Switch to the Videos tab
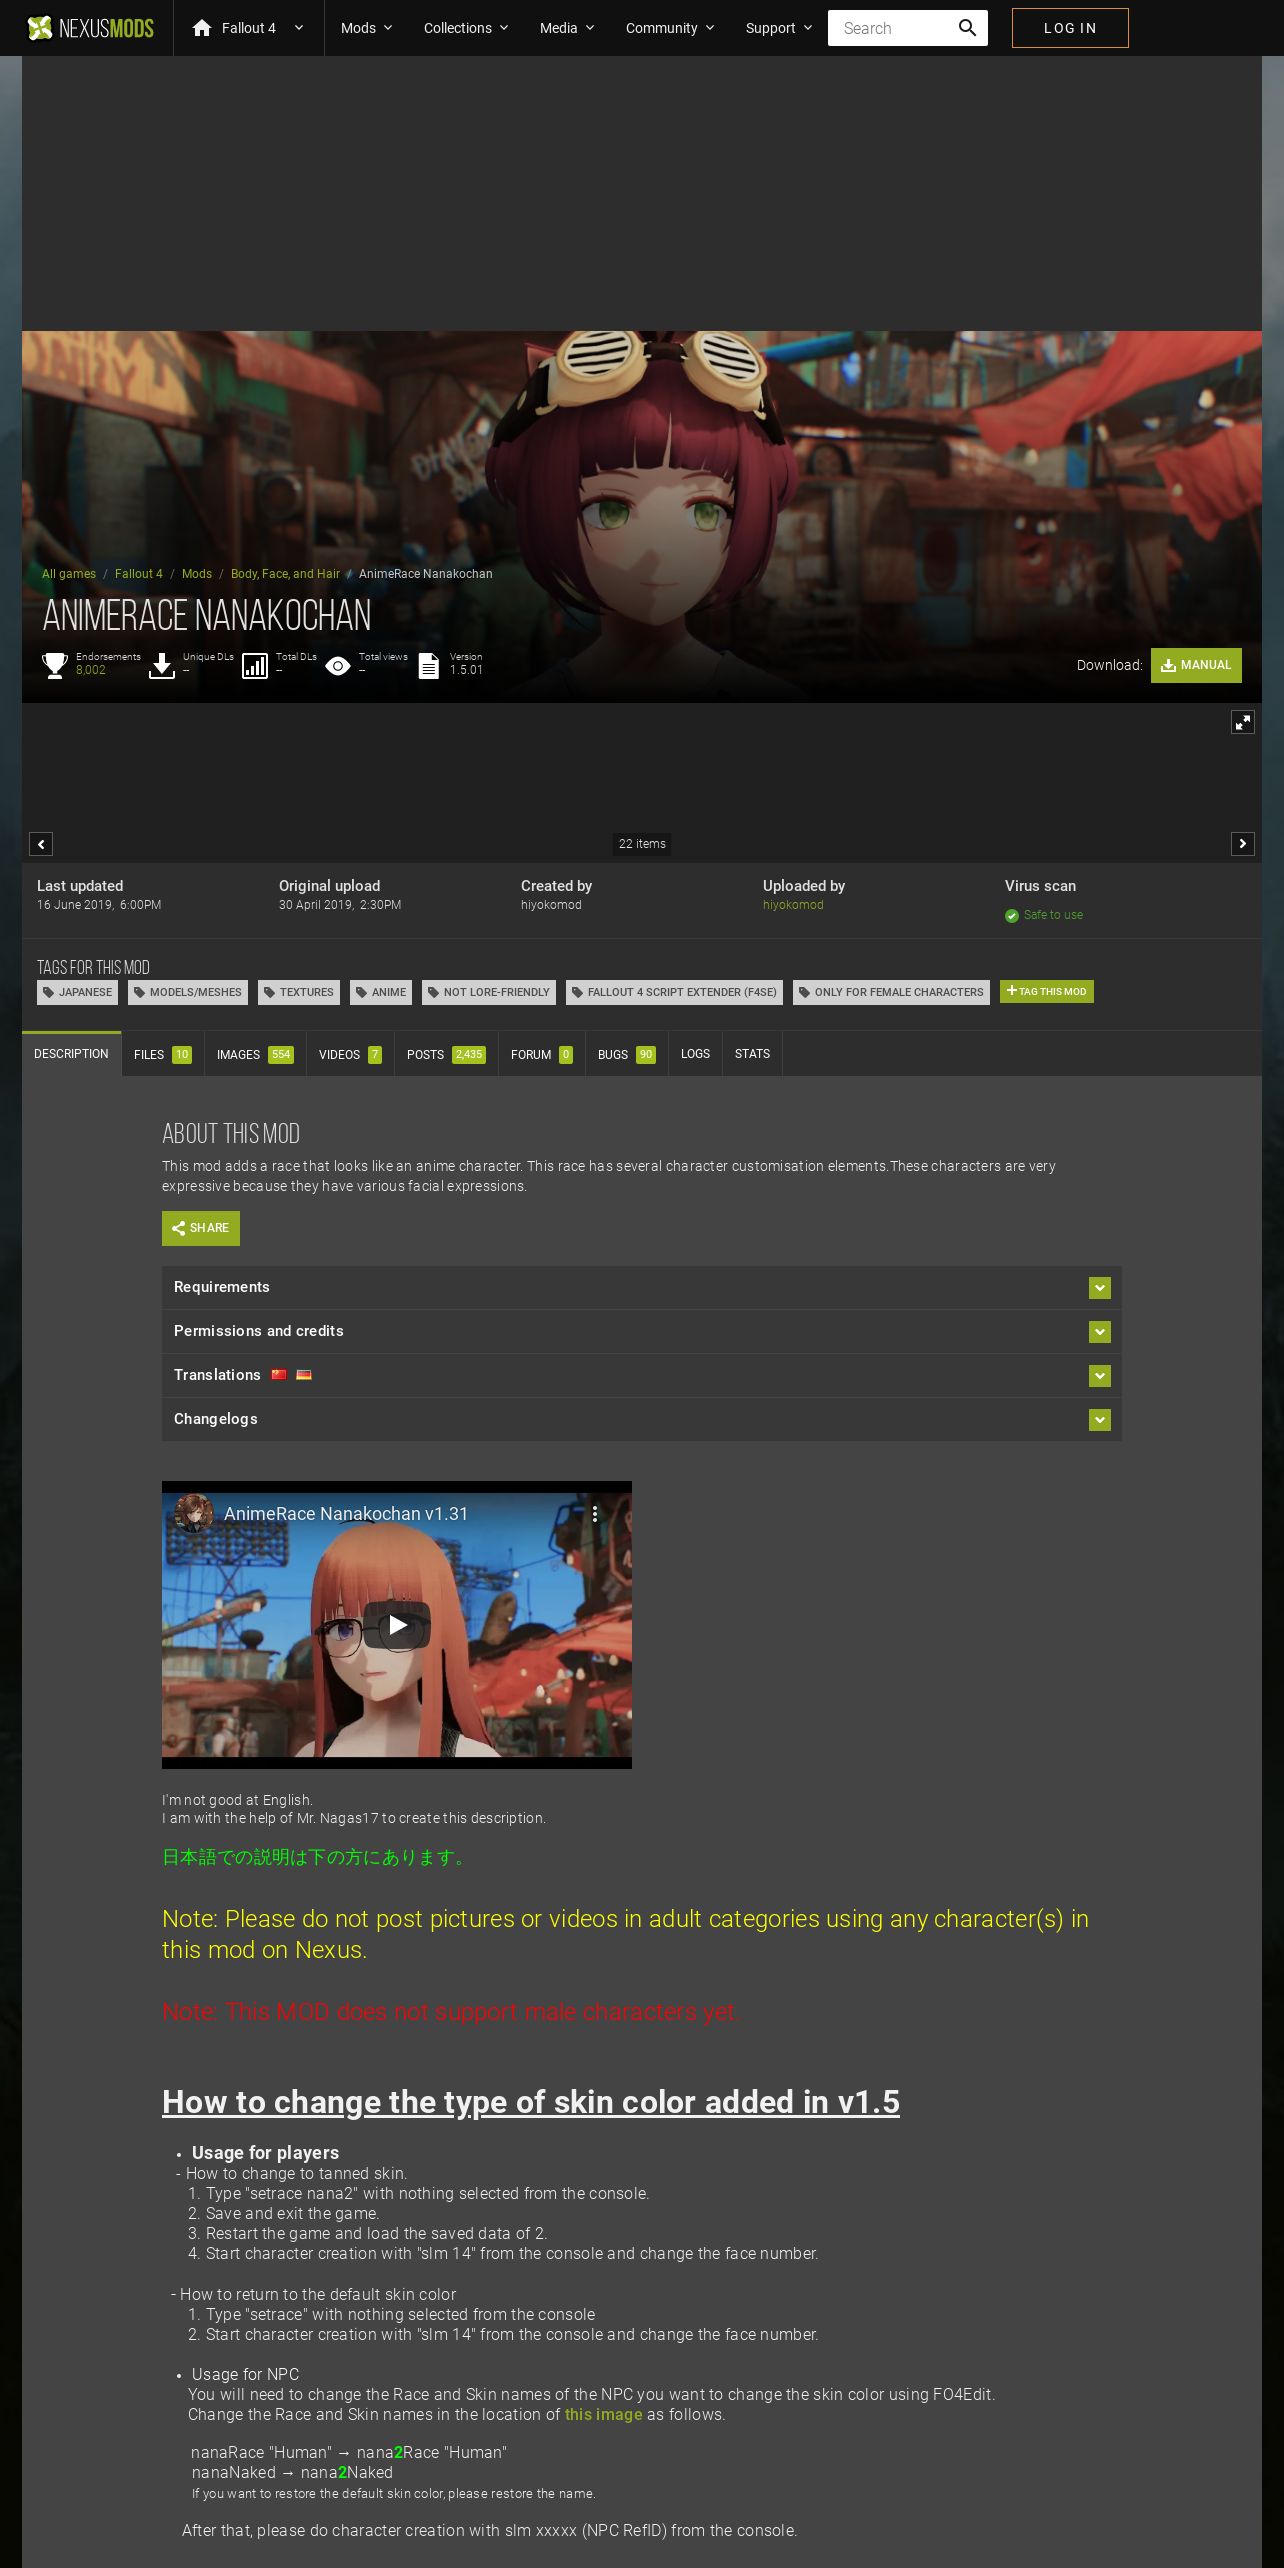The width and height of the screenshot is (1284, 2568). pyautogui.click(x=350, y=1054)
